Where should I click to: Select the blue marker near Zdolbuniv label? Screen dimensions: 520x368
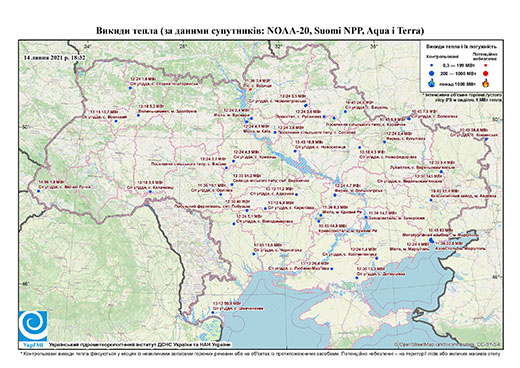[138, 115]
